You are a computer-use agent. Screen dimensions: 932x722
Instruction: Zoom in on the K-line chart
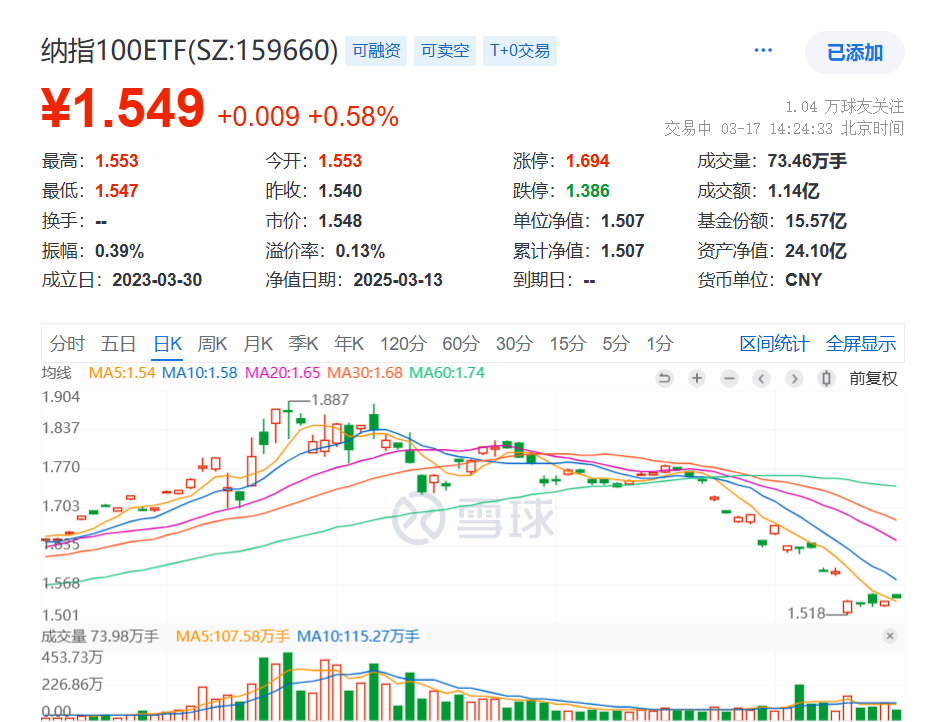pos(697,380)
